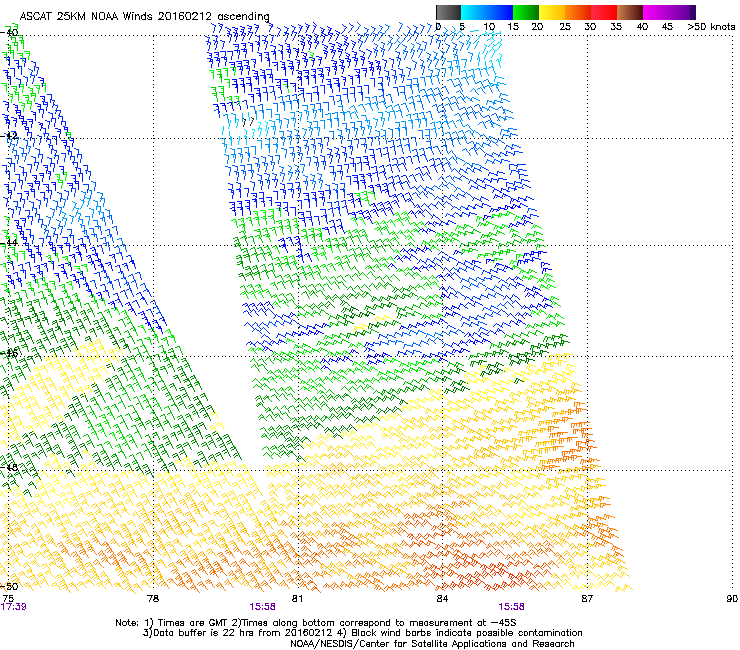Click the yellow 20-25 knots legend swatch
Image resolution: width=740 pixels, height=650 pixels.
click(x=552, y=12)
